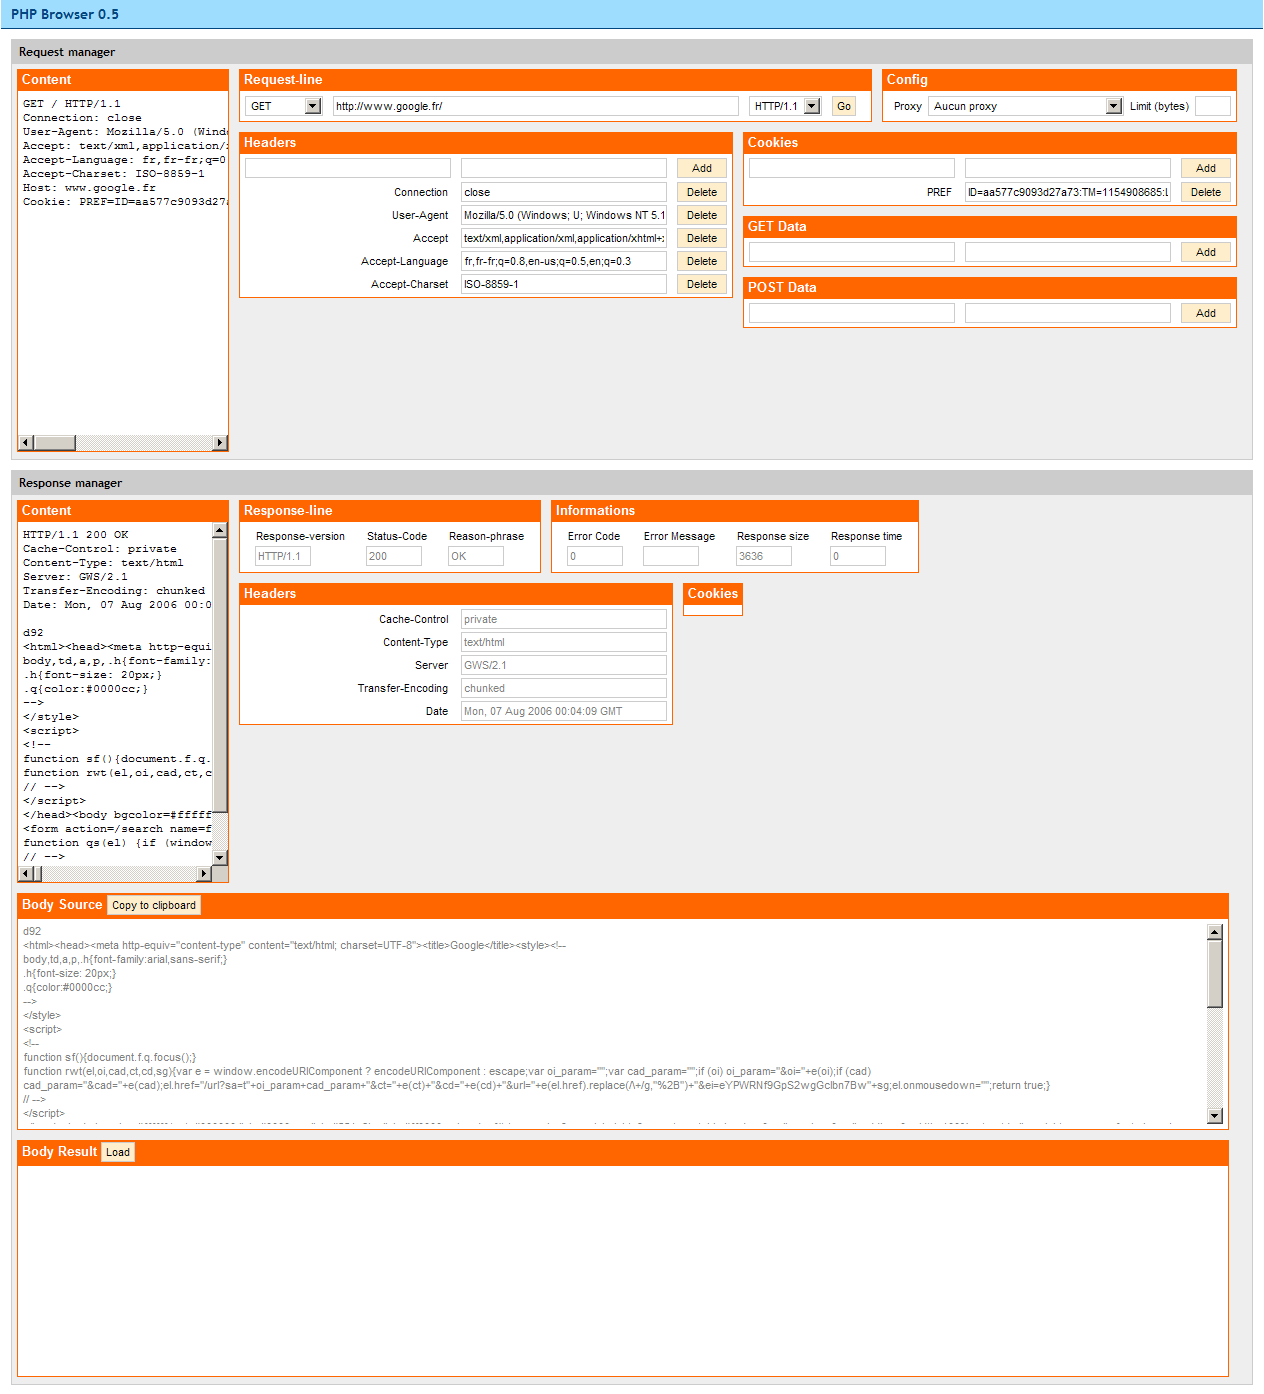Delete the User-Agent header
This screenshot has height=1394, width=1264.
point(702,215)
